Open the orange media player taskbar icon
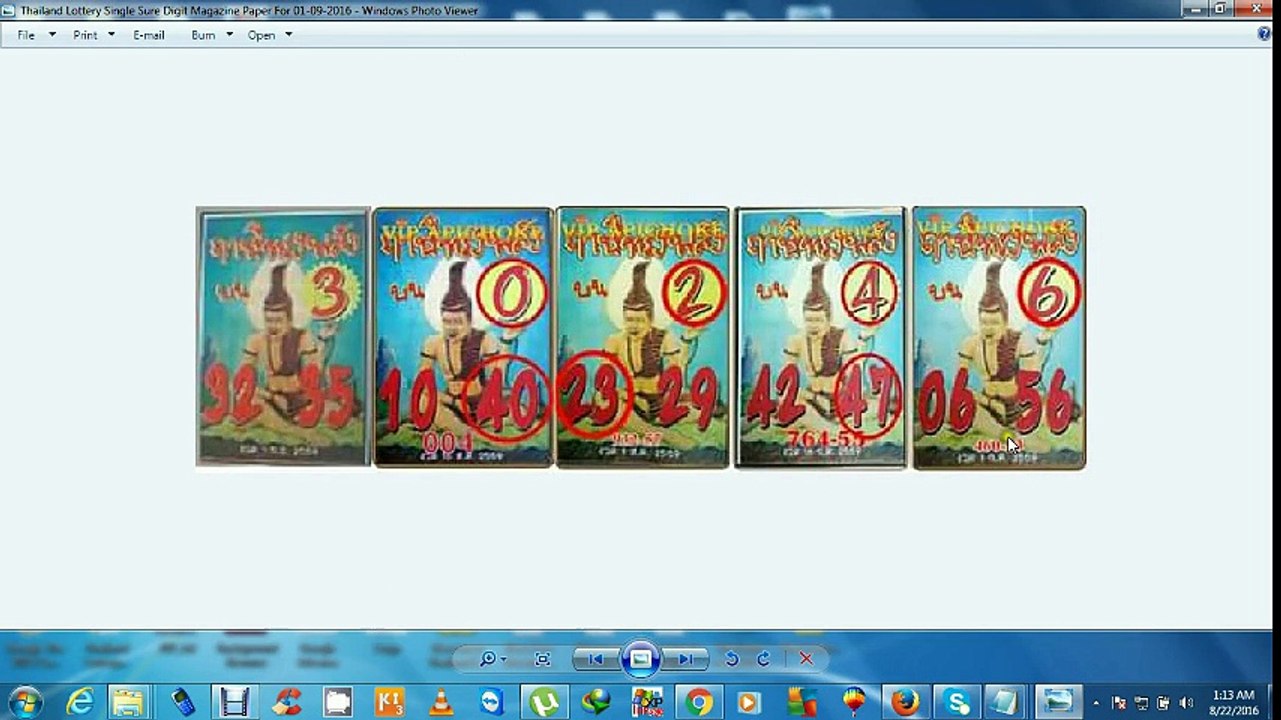This screenshot has width=1281, height=720. 749,702
